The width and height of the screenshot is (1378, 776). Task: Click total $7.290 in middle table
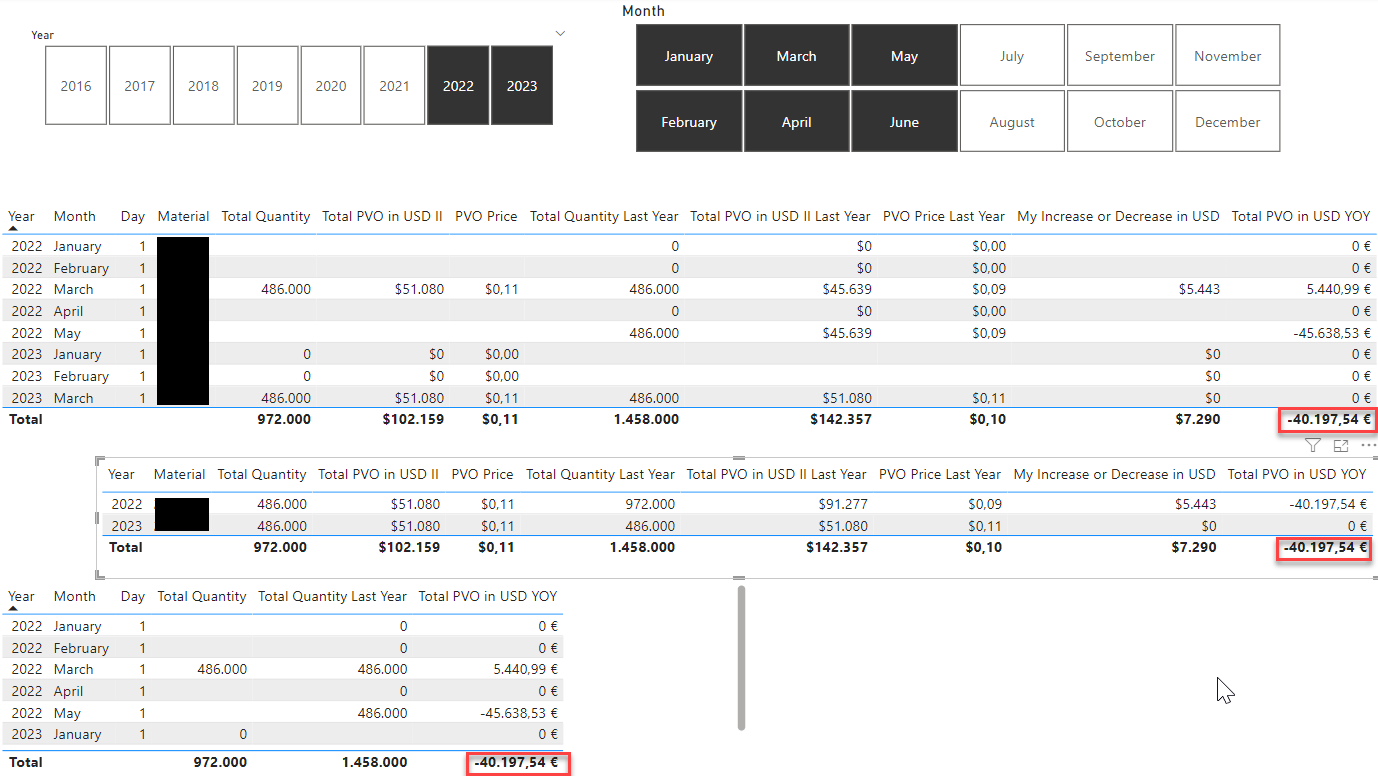click(1192, 547)
